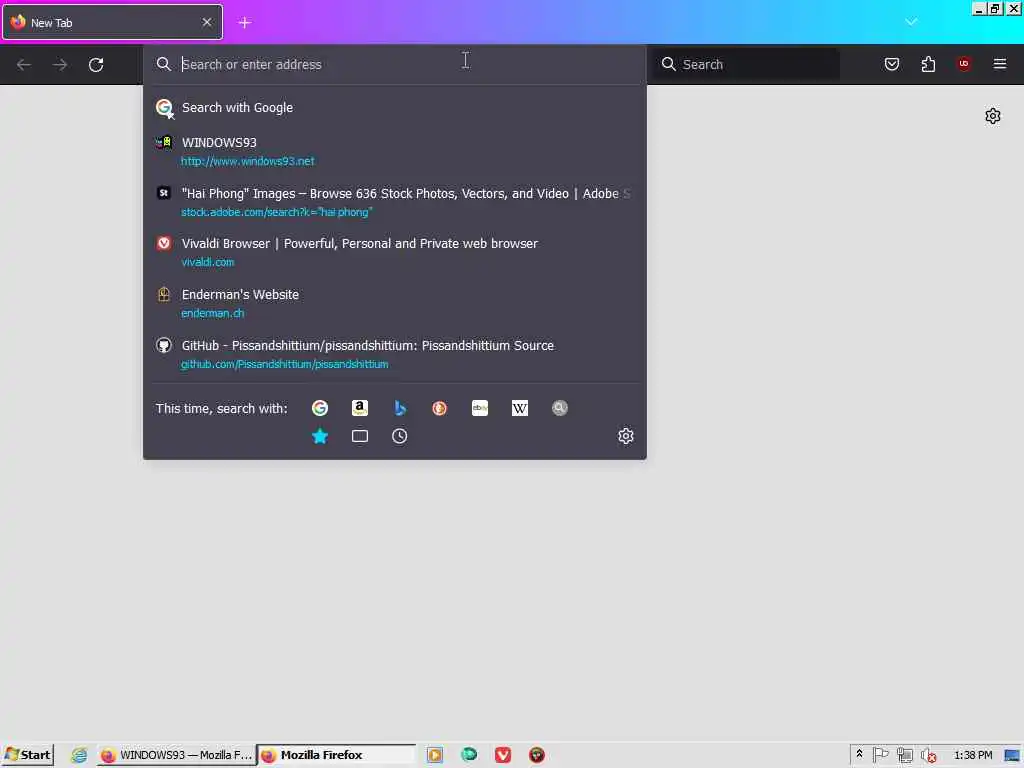The image size is (1024, 768).
Task: Click the network tray icon
Action: (904, 755)
